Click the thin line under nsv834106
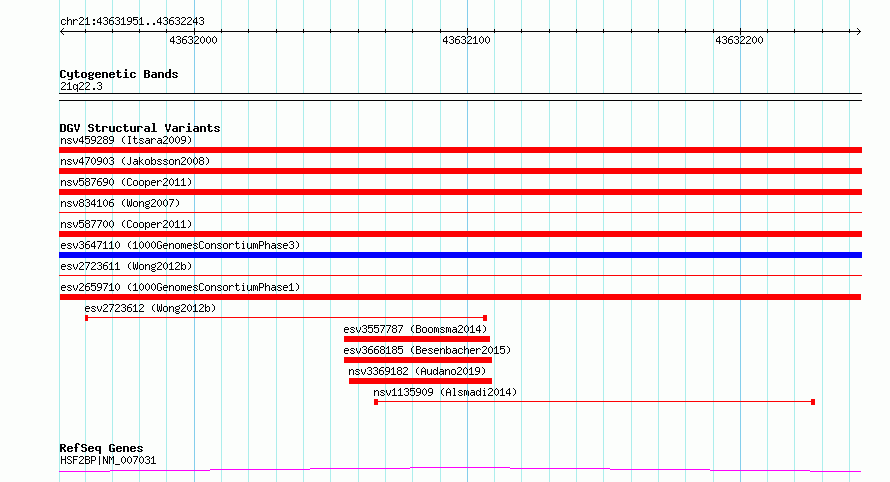This screenshot has width=890, height=482. 460,213
